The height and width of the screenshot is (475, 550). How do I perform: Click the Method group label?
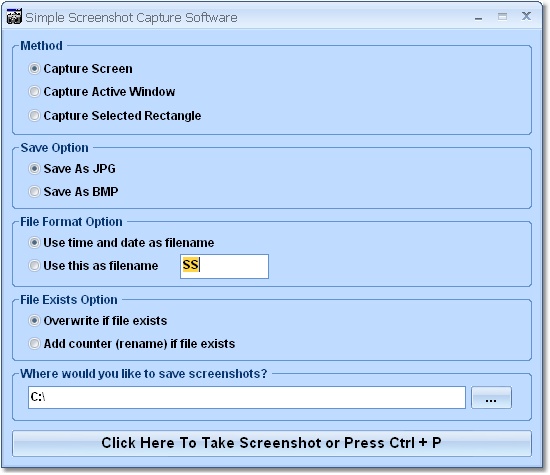[x=41, y=46]
